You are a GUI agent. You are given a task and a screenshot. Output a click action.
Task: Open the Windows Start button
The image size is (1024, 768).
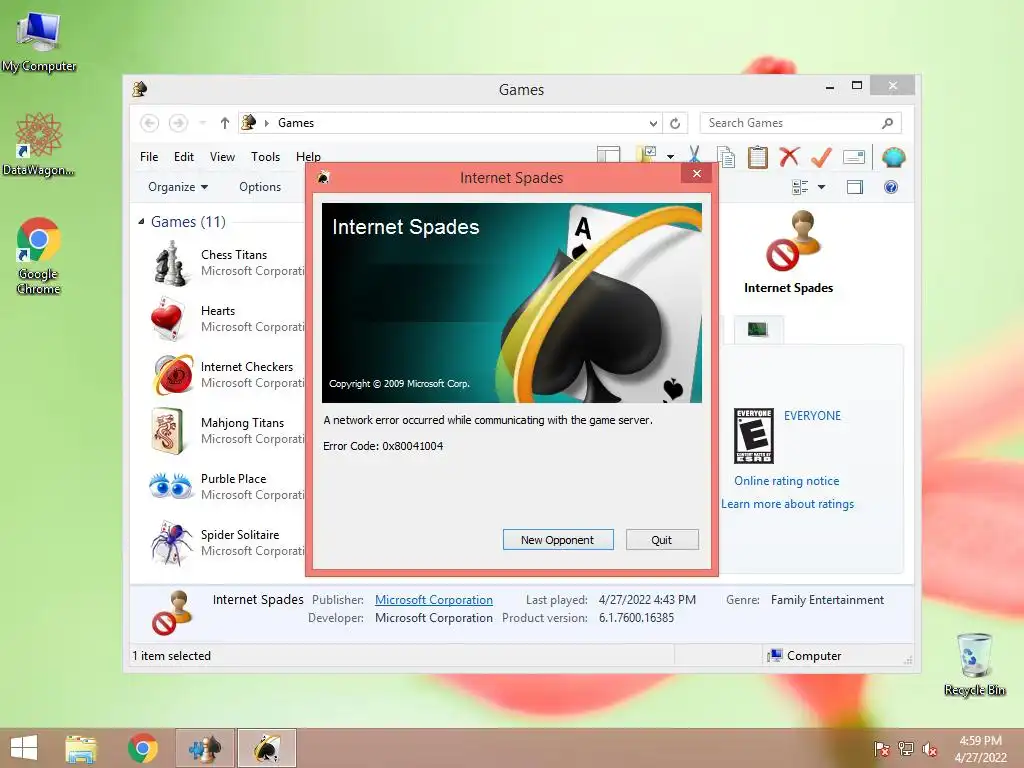24,748
